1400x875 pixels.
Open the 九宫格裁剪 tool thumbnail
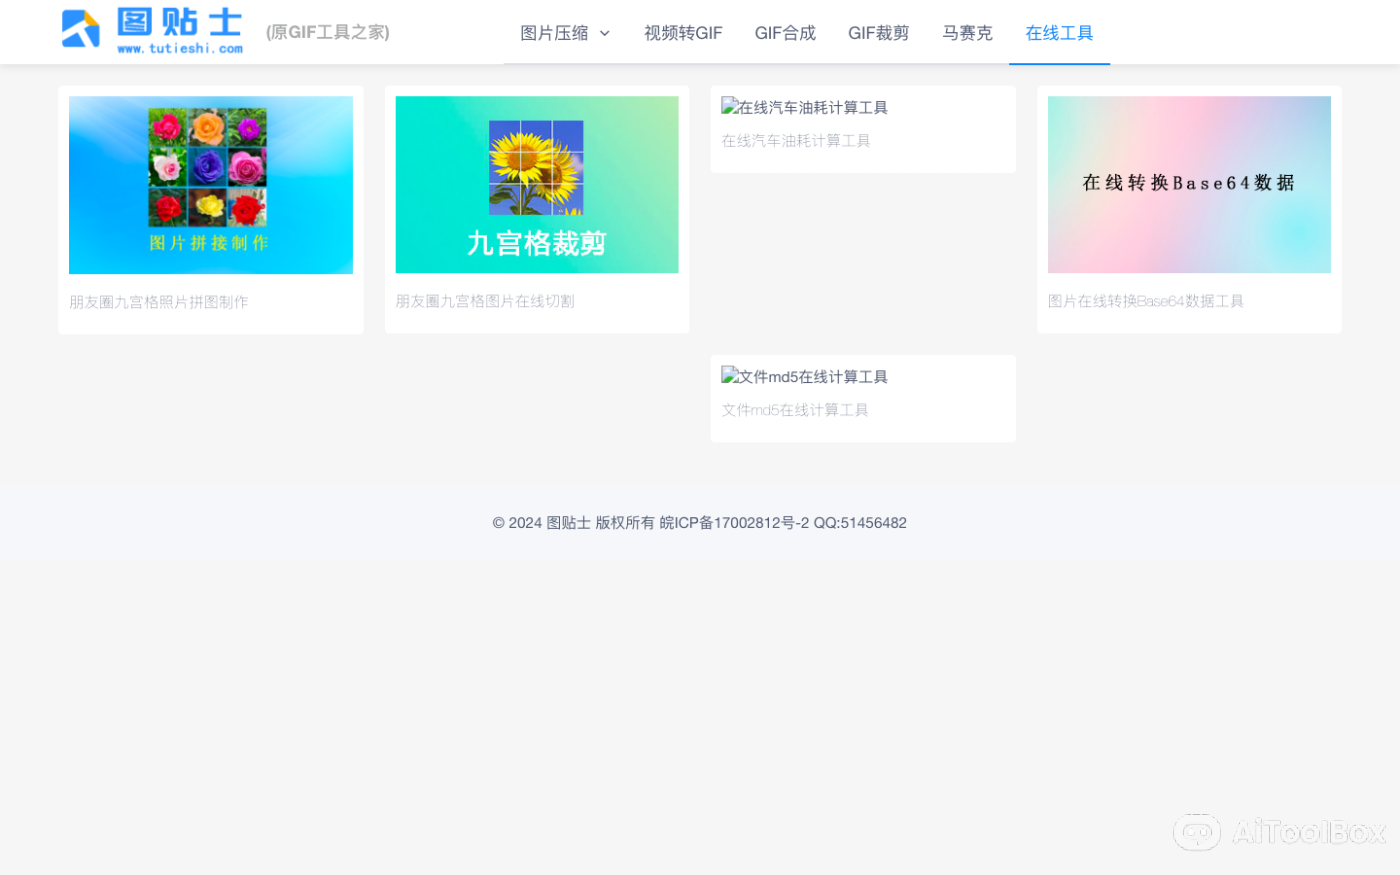[536, 184]
